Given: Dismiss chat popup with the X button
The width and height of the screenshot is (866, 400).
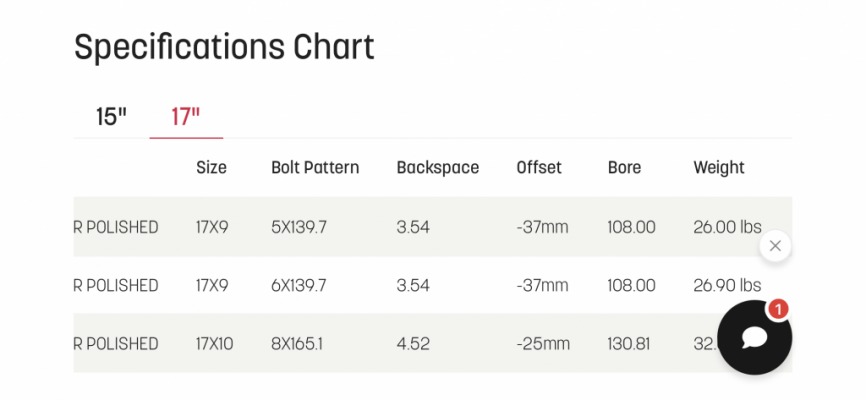Looking at the screenshot, I should point(775,246).
